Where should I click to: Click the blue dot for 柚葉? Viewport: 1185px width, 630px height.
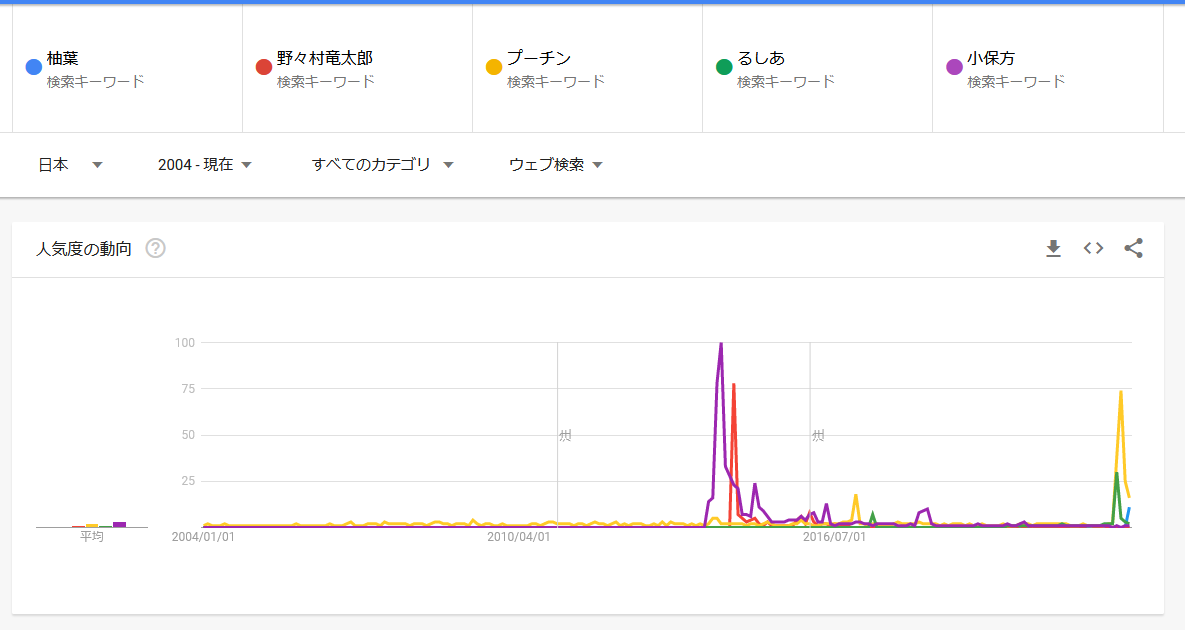[x=33, y=67]
